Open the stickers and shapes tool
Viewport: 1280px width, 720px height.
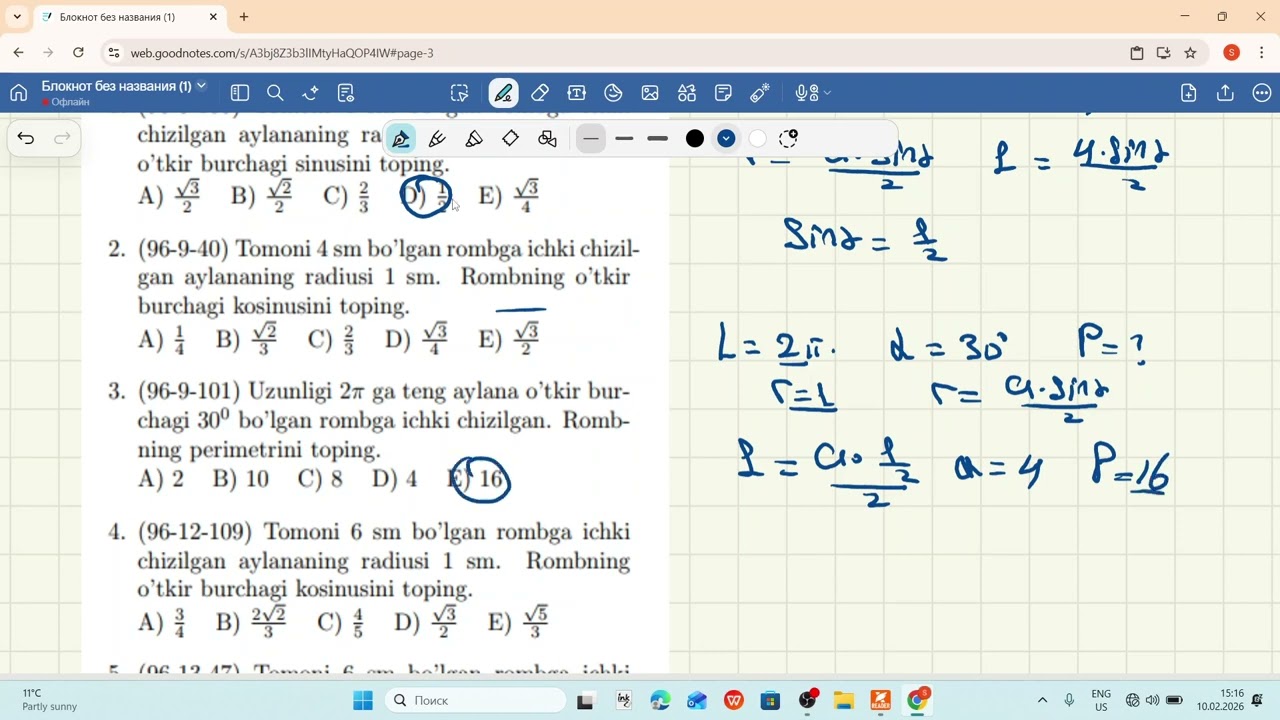(613, 93)
